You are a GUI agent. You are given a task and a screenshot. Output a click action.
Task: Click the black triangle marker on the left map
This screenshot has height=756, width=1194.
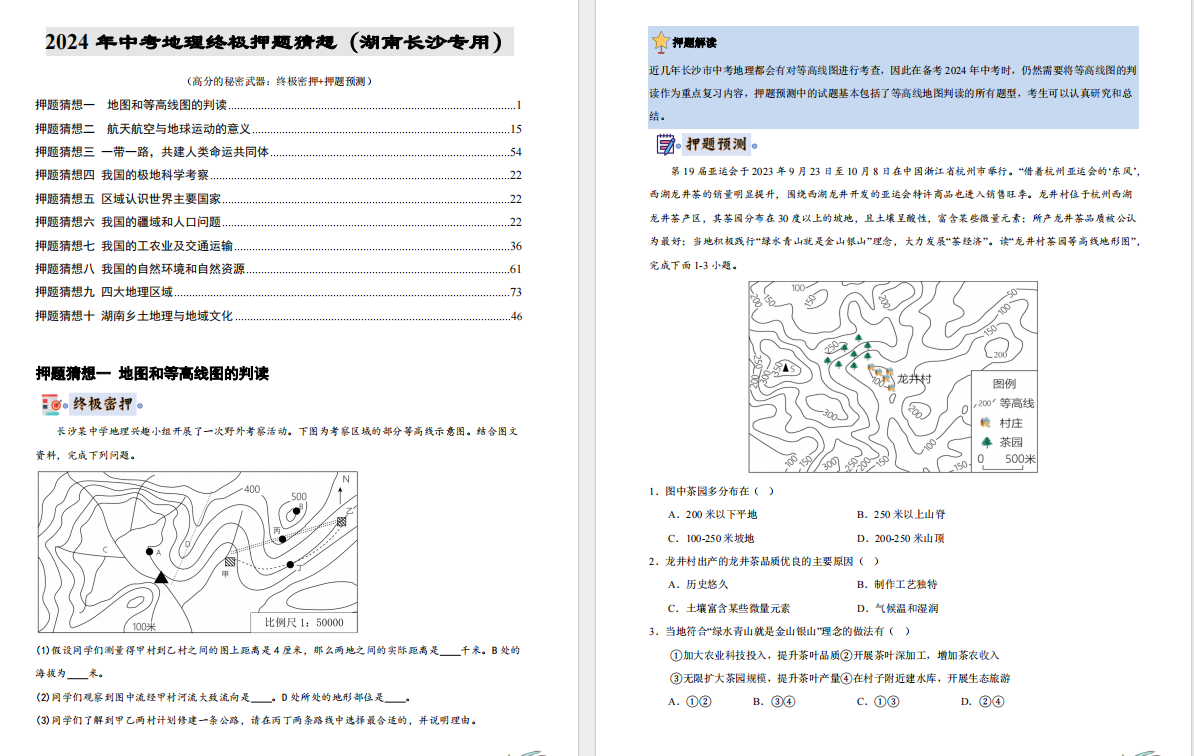[x=161, y=578]
